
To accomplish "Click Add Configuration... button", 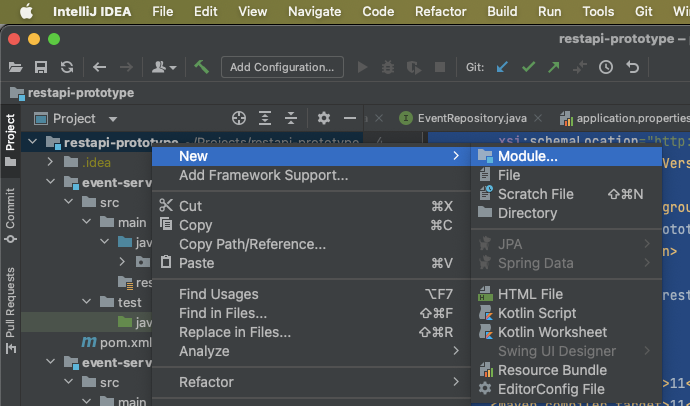I will click(x=282, y=67).
